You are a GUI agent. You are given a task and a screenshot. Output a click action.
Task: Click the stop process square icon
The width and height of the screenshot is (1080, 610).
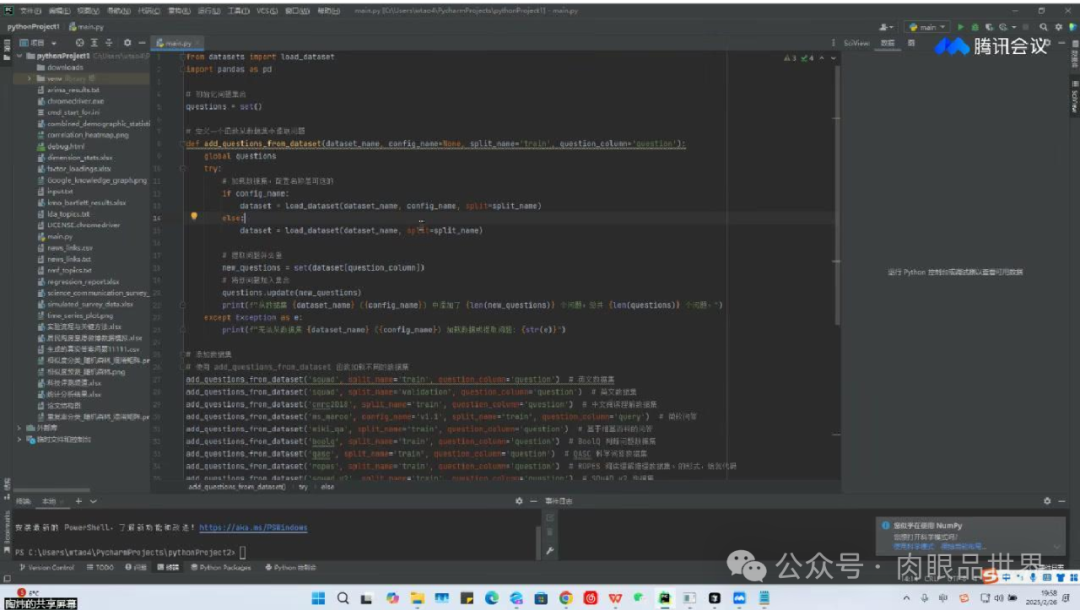pyautogui.click(x=1026, y=27)
